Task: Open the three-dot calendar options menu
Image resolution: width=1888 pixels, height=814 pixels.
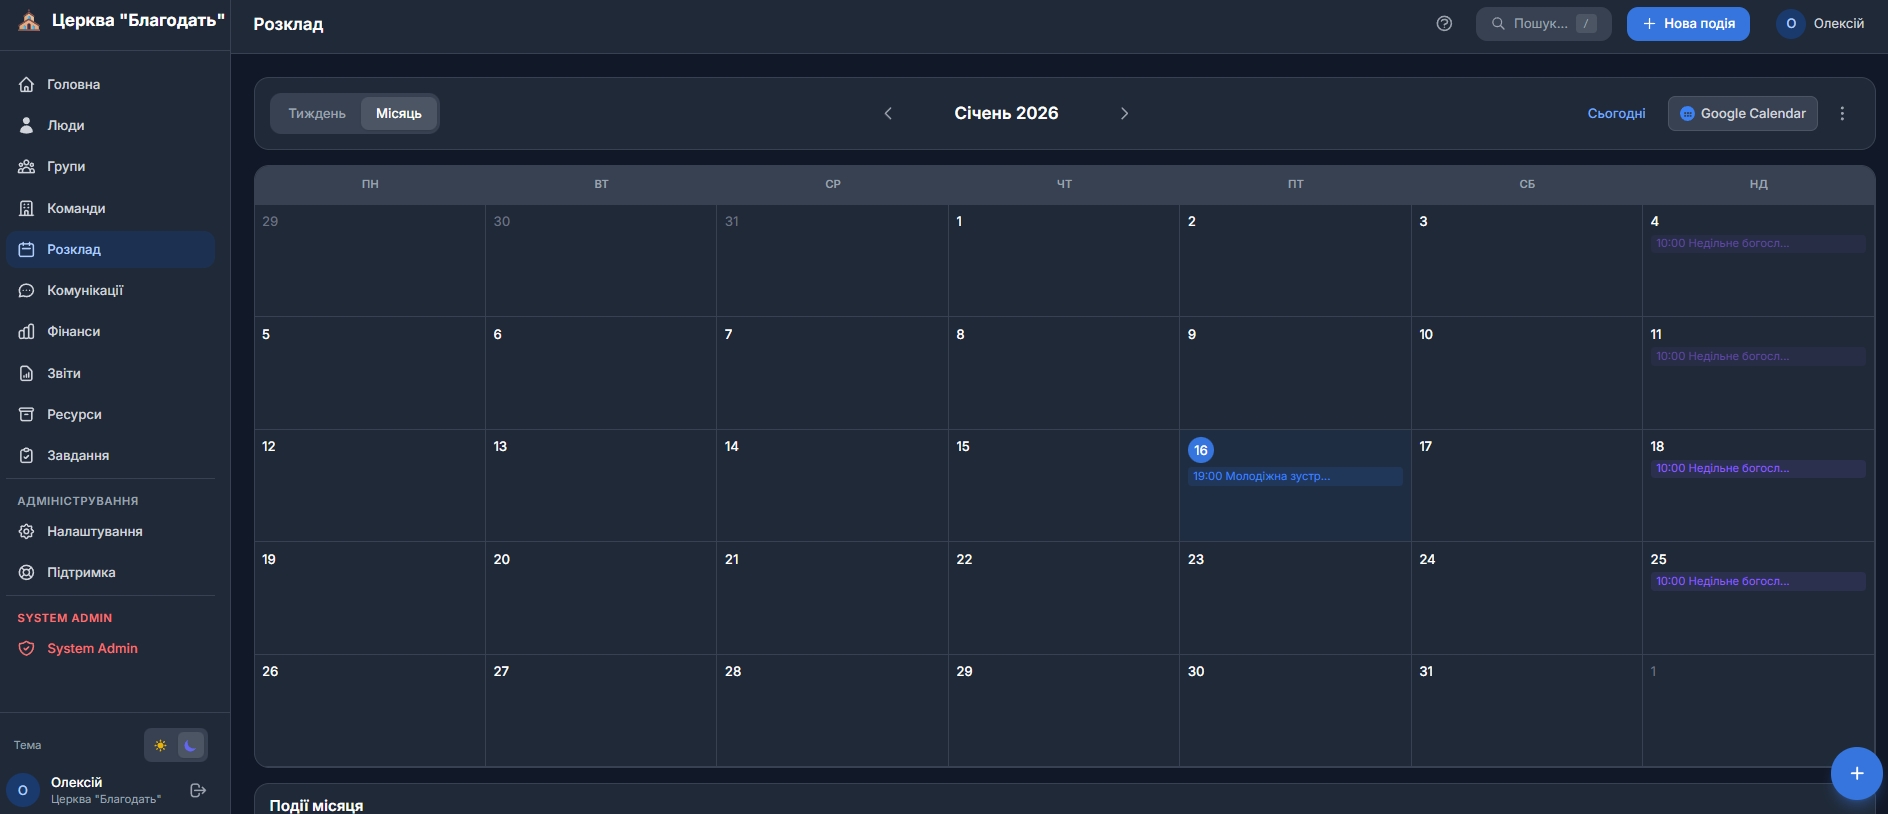Action: pos(1842,114)
